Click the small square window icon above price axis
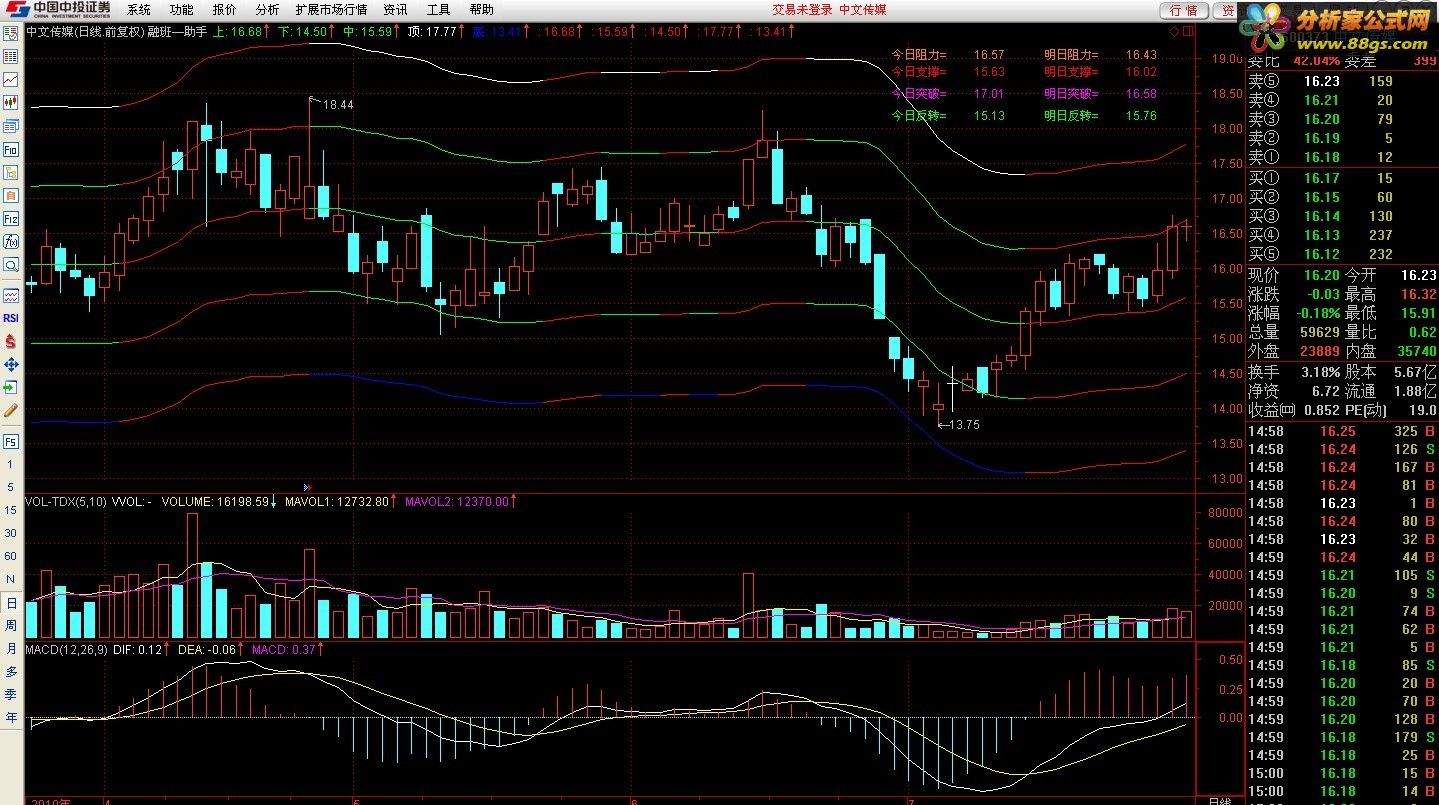 [x=1187, y=31]
